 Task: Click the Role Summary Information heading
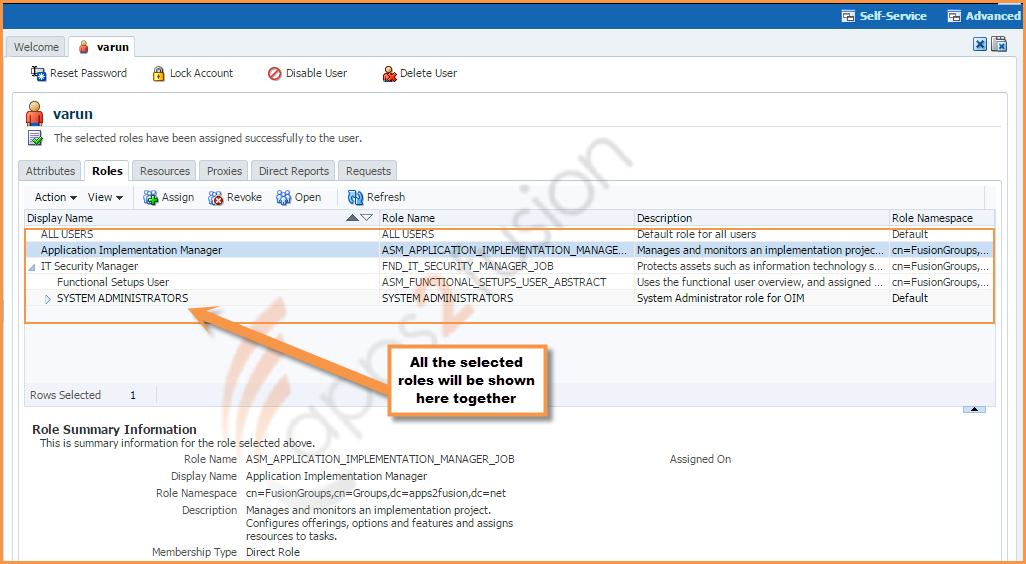[x=115, y=430]
